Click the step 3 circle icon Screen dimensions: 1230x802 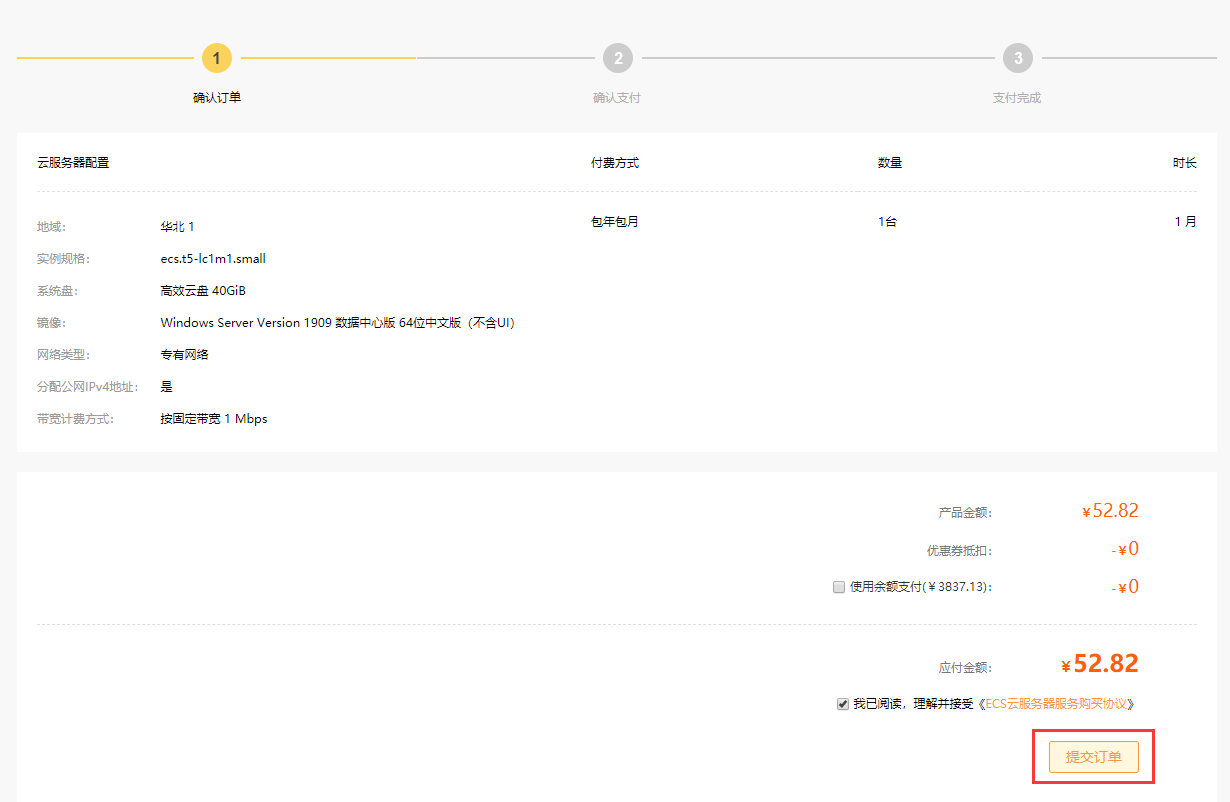coord(1018,58)
